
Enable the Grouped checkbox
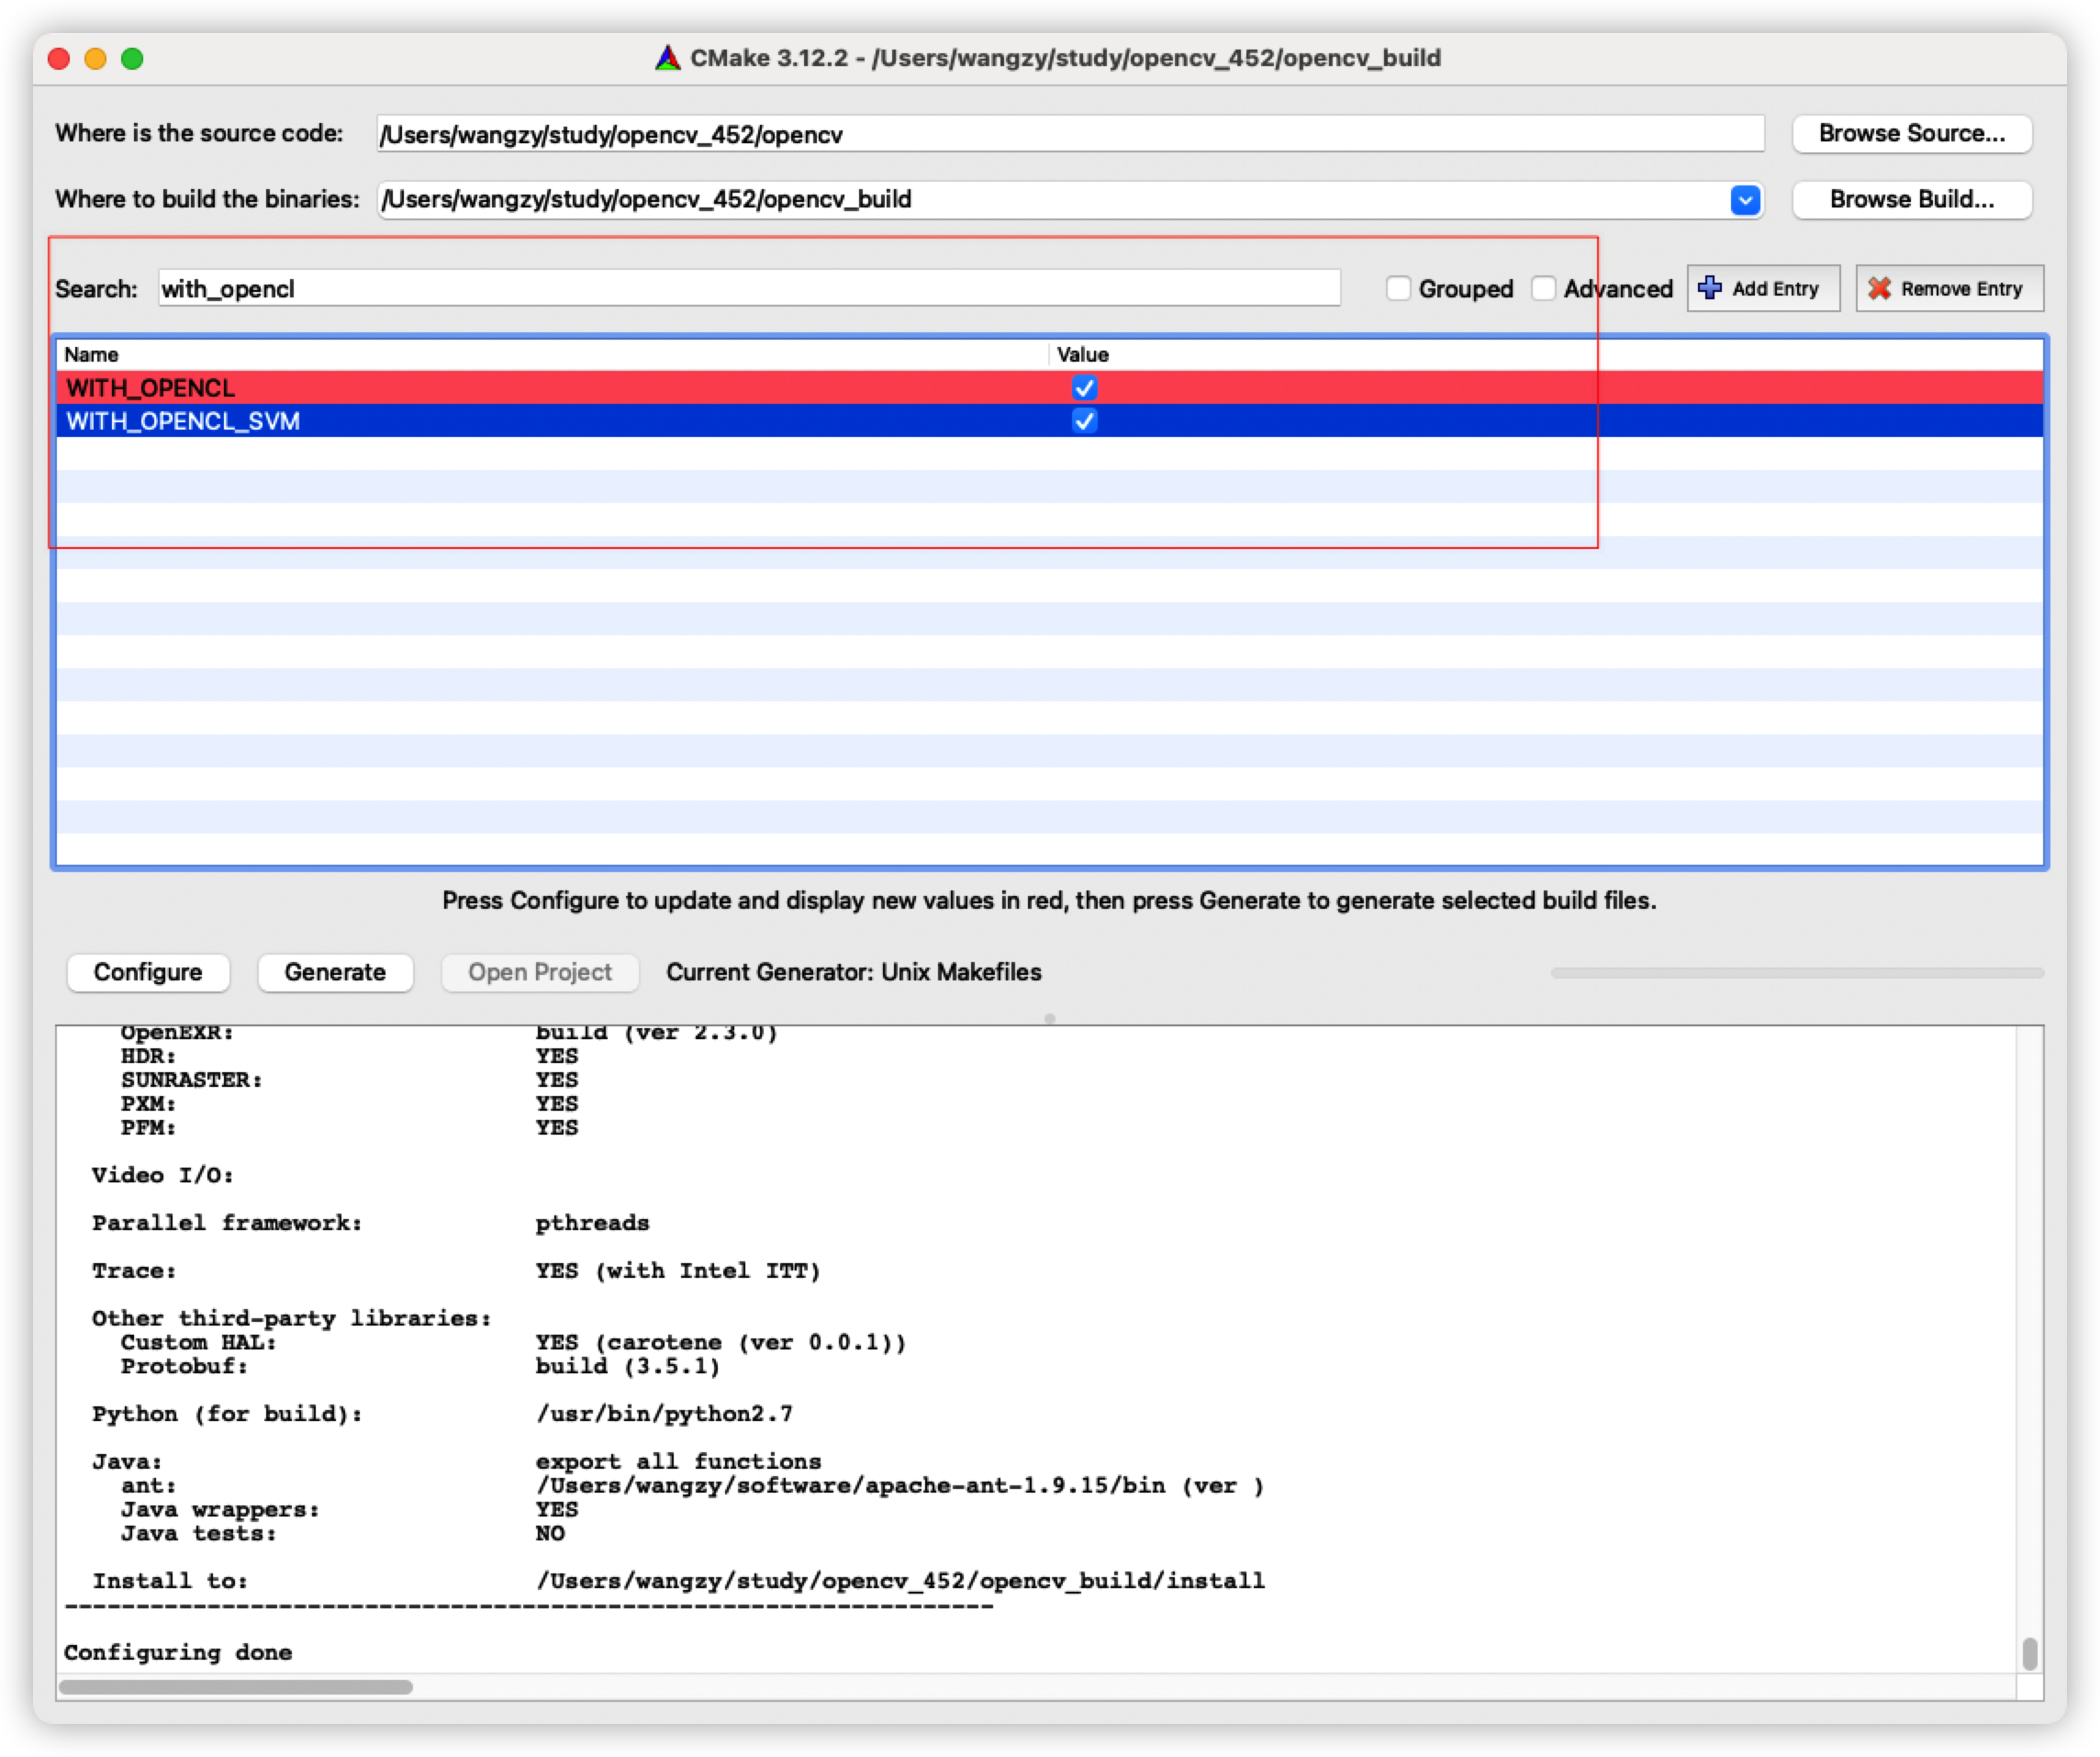(x=1398, y=289)
